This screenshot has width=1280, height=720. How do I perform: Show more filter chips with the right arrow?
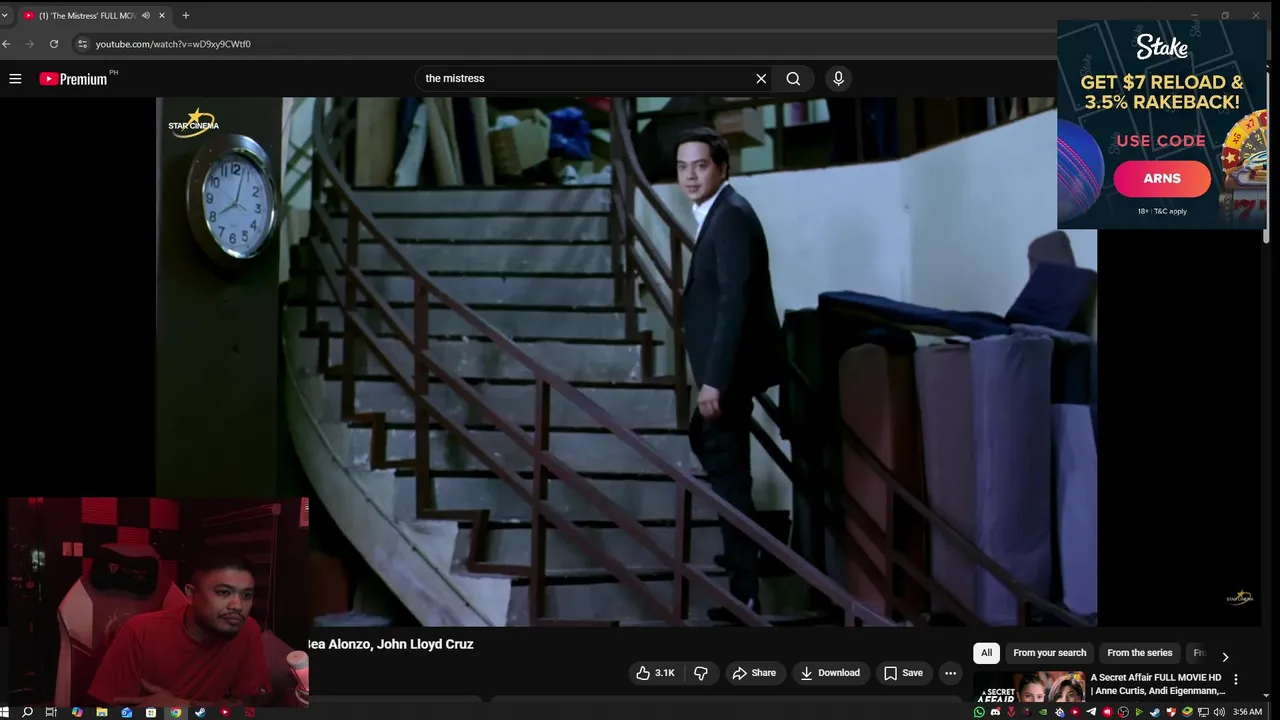[x=1225, y=657]
